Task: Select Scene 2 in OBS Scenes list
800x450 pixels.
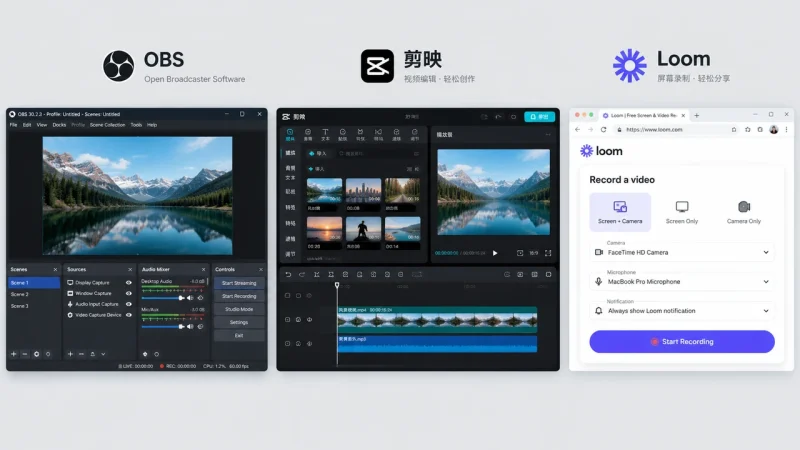Action: coord(34,294)
